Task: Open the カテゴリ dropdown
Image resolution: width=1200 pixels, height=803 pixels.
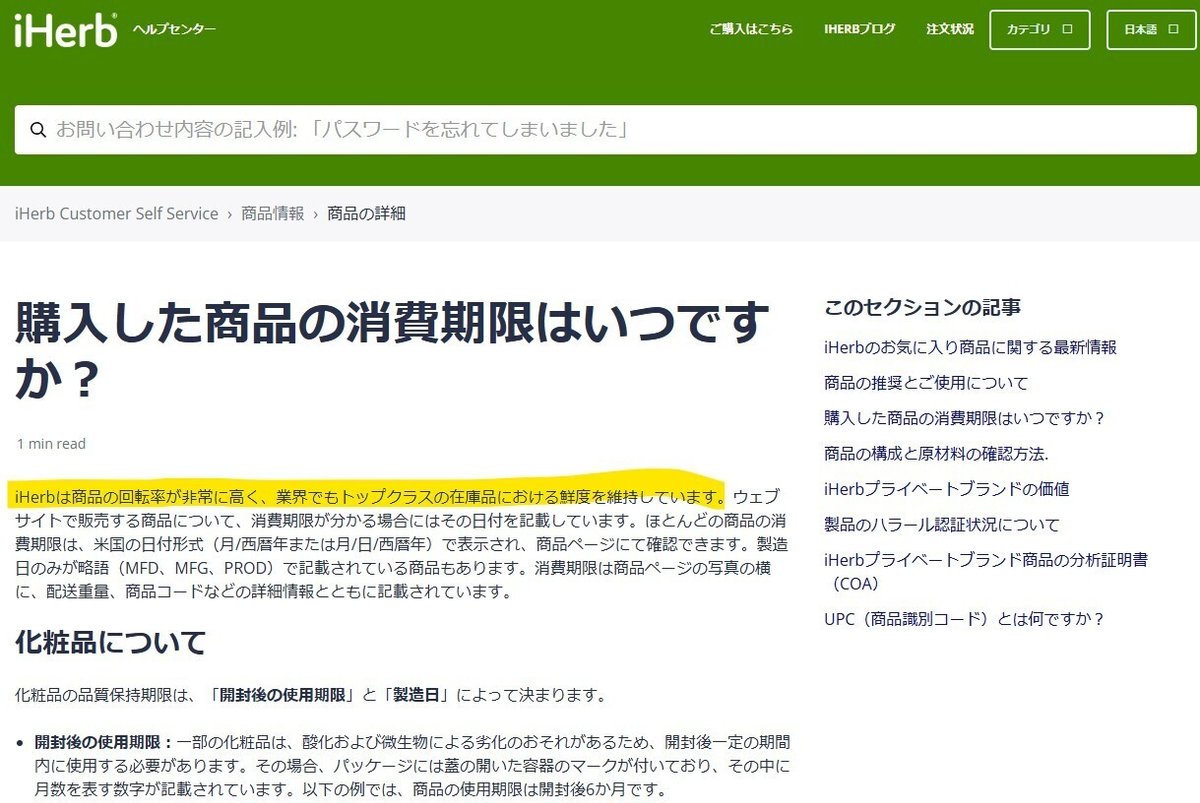Action: pos(1039,29)
